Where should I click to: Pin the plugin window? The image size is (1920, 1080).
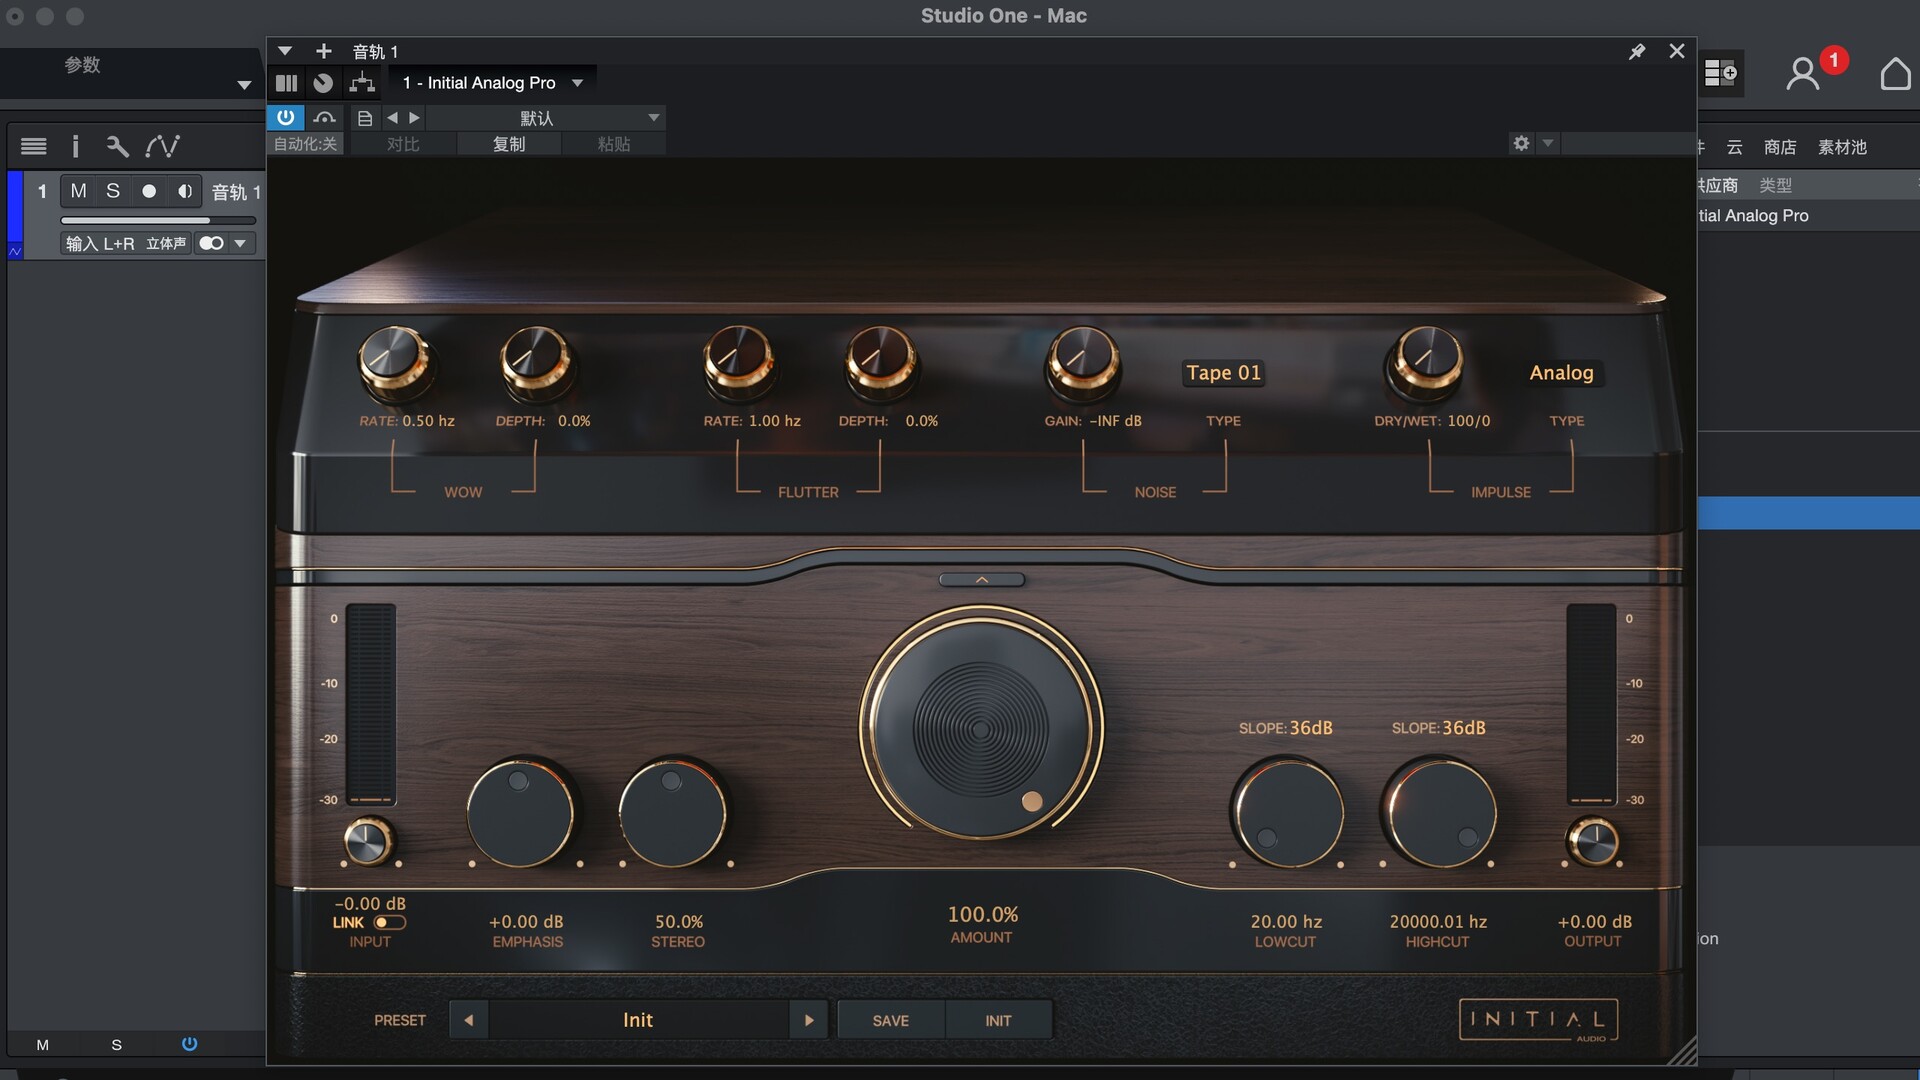coord(1637,51)
